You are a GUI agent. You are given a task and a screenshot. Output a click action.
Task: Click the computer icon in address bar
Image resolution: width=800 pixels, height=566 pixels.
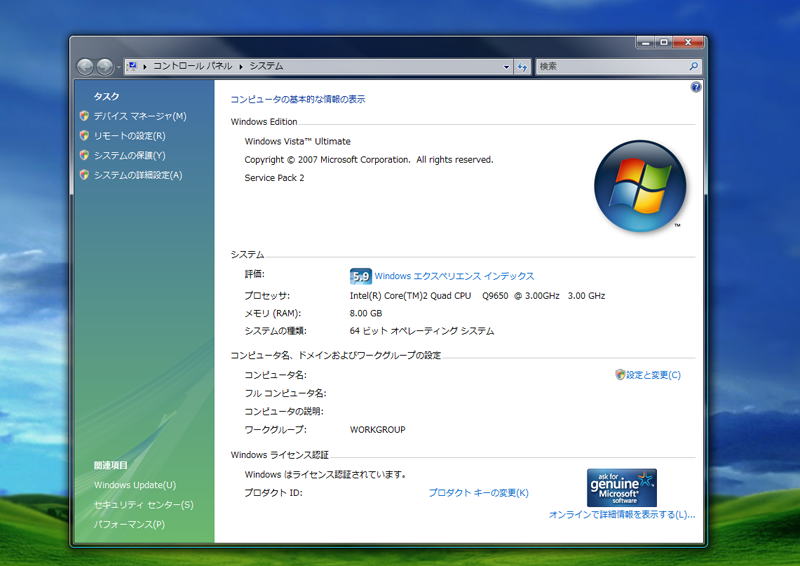pyautogui.click(x=133, y=66)
